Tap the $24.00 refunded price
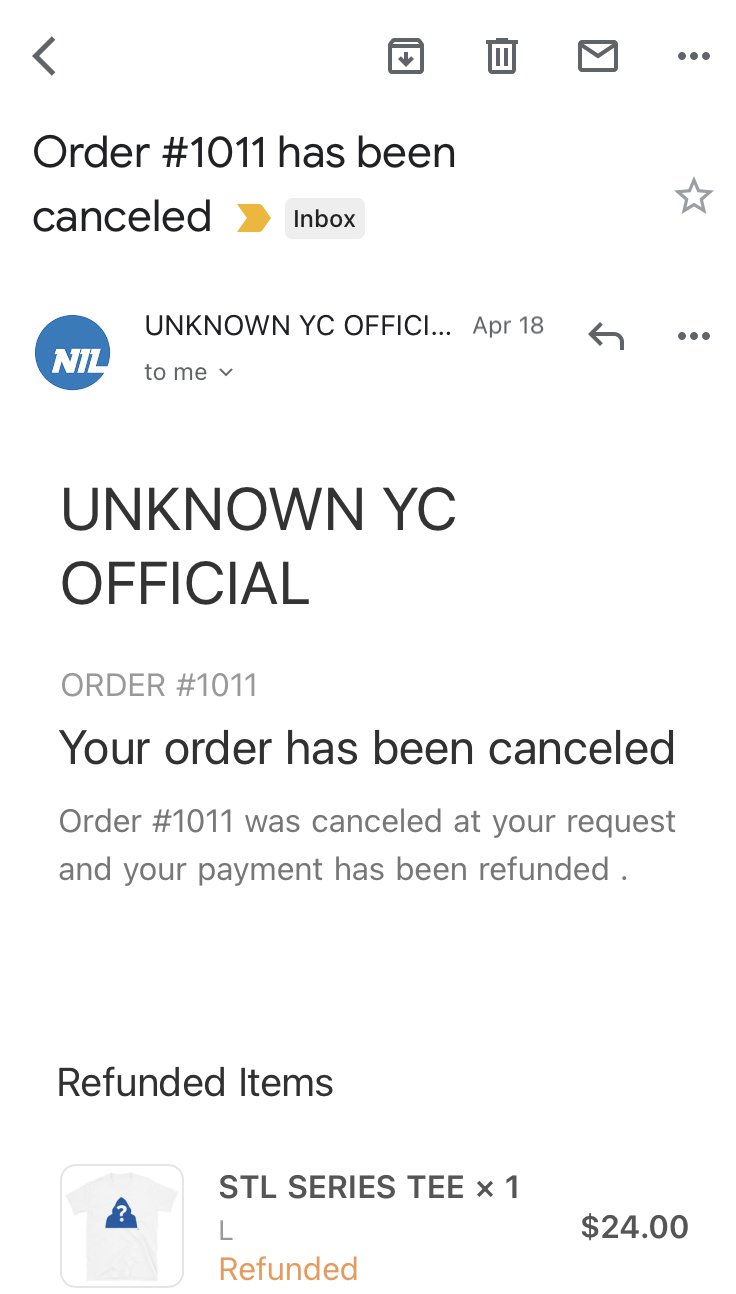Screen dimensions: 736x1294 pos(634,1227)
